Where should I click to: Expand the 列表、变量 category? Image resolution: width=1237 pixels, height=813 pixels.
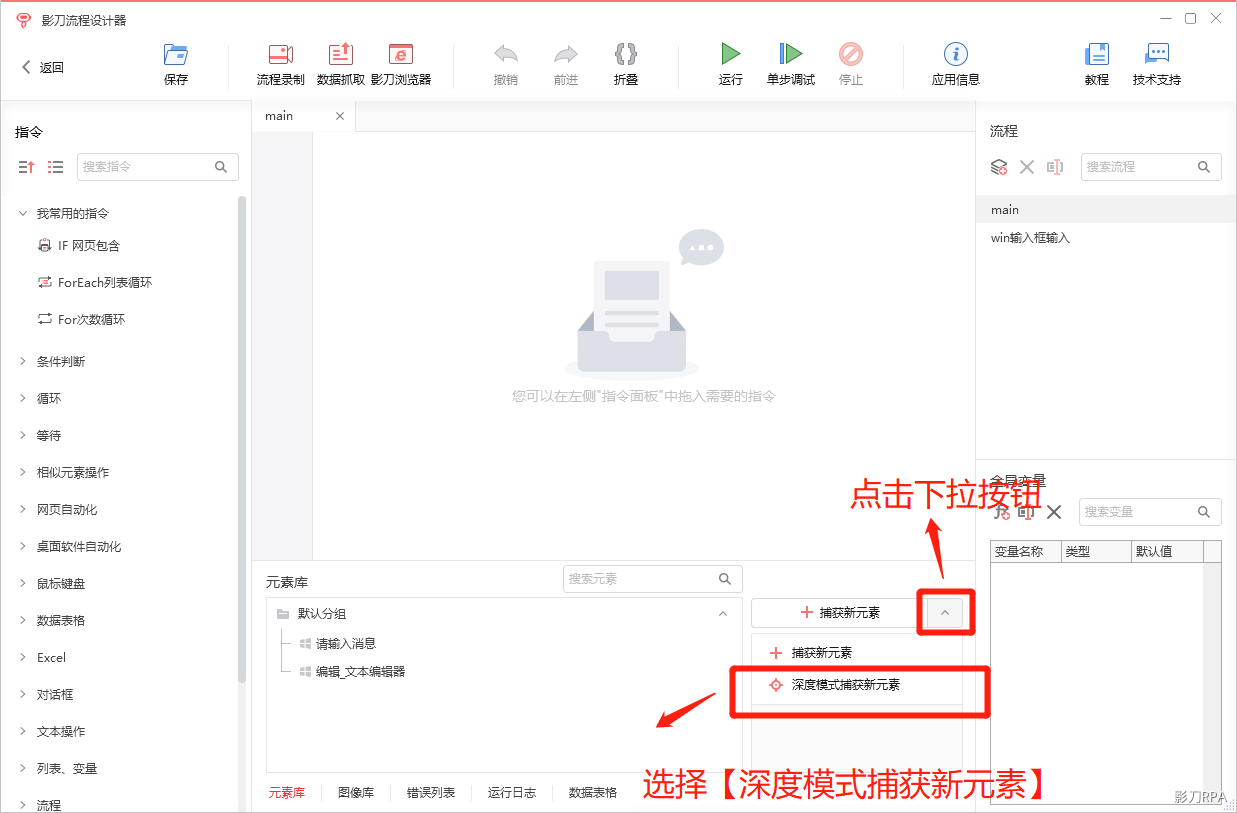[x=23, y=768]
